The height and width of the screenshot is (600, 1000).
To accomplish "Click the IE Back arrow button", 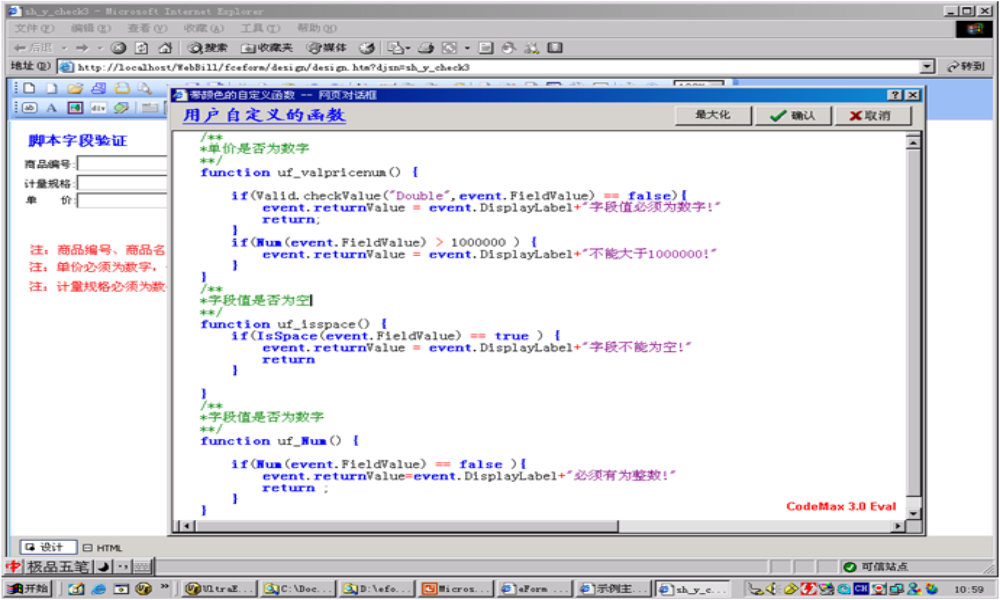I will click(x=33, y=48).
